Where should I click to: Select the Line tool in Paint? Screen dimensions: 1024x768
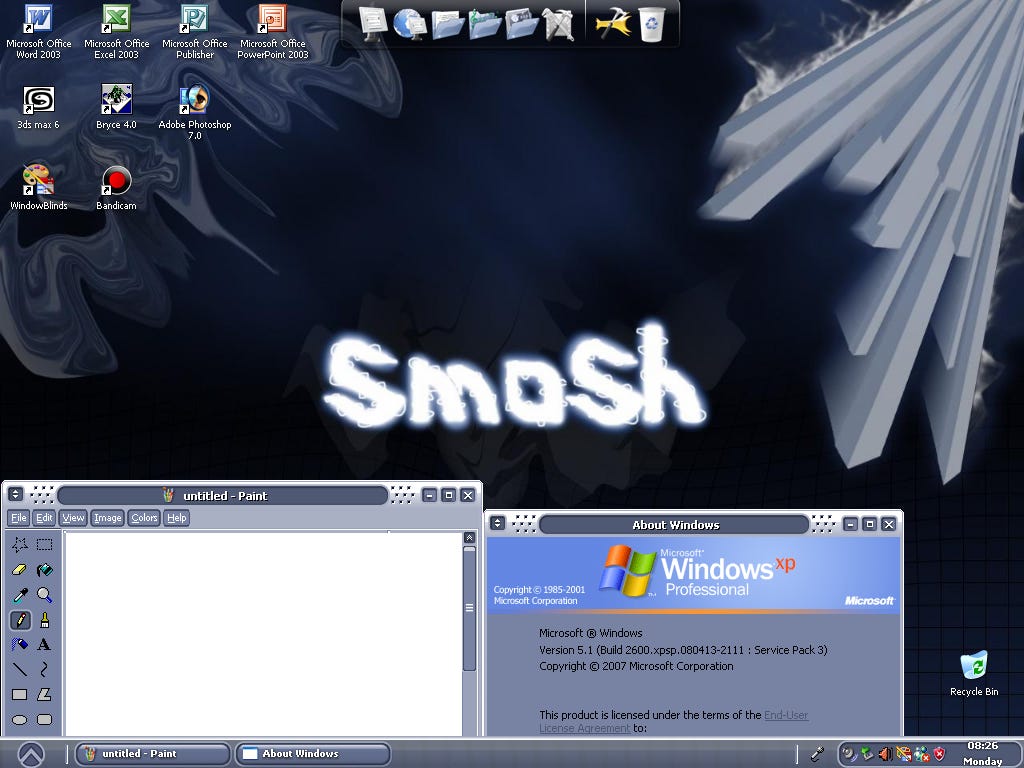pos(20,669)
